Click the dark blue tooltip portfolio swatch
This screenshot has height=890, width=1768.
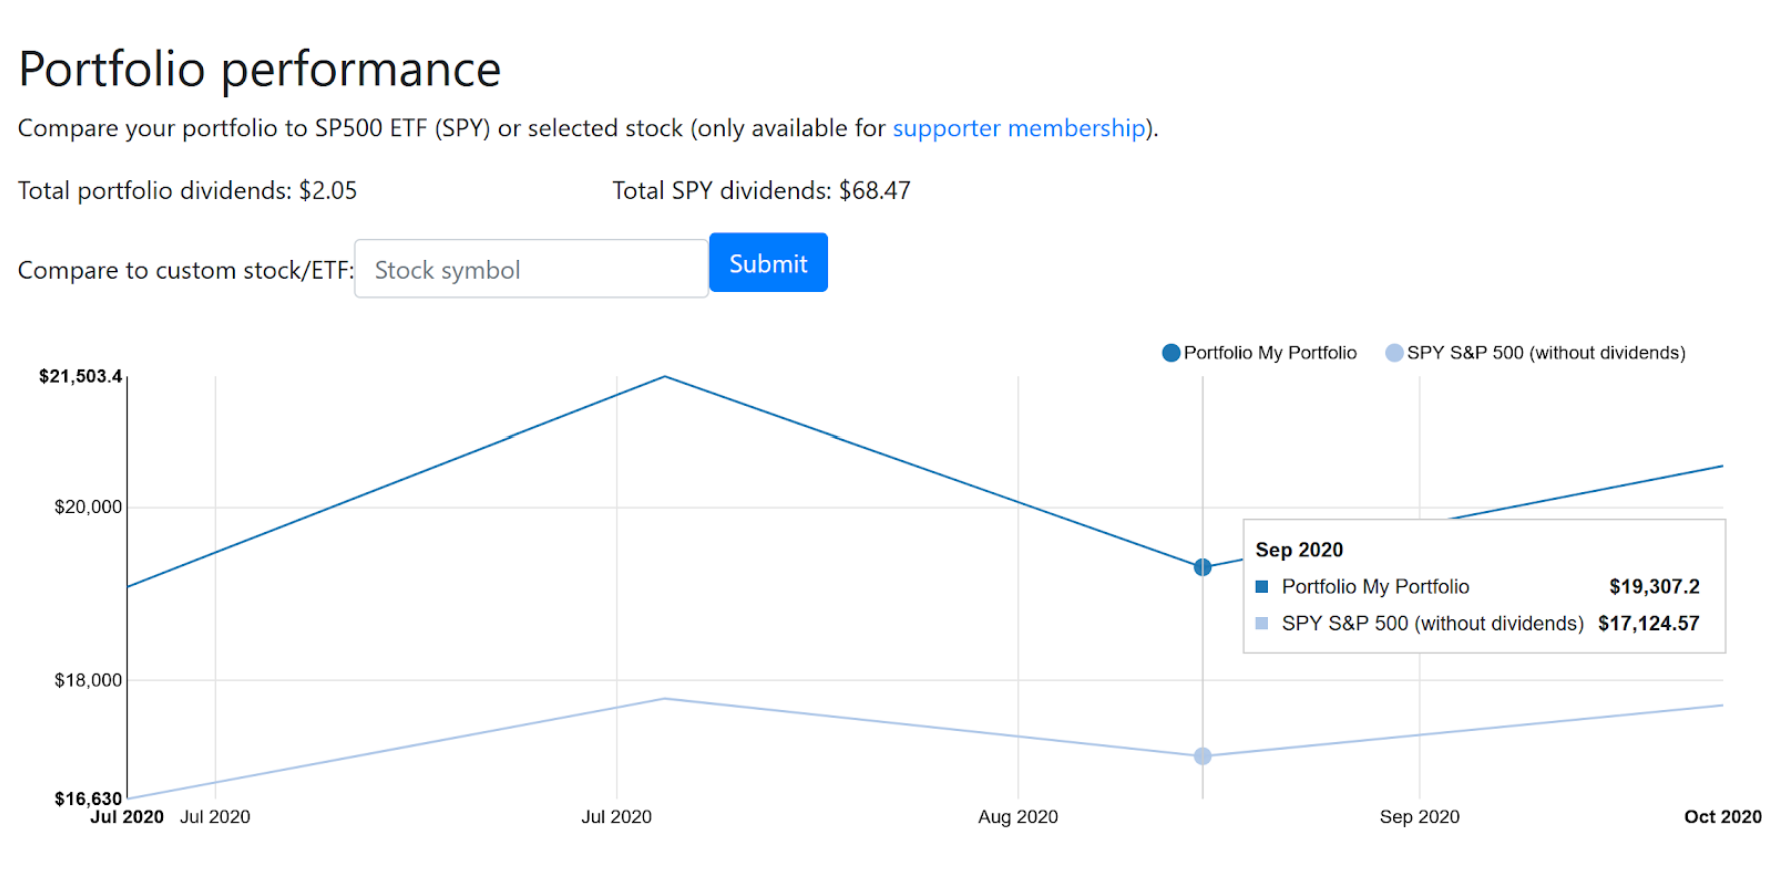pos(1262,587)
